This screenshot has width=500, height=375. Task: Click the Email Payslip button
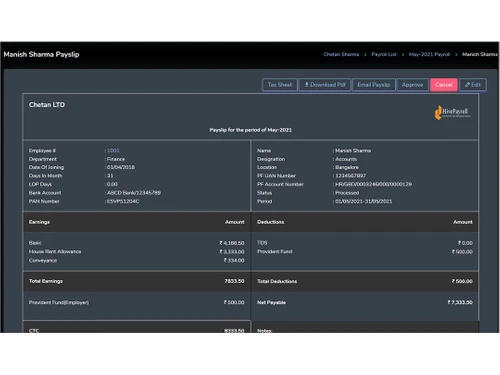tap(374, 85)
